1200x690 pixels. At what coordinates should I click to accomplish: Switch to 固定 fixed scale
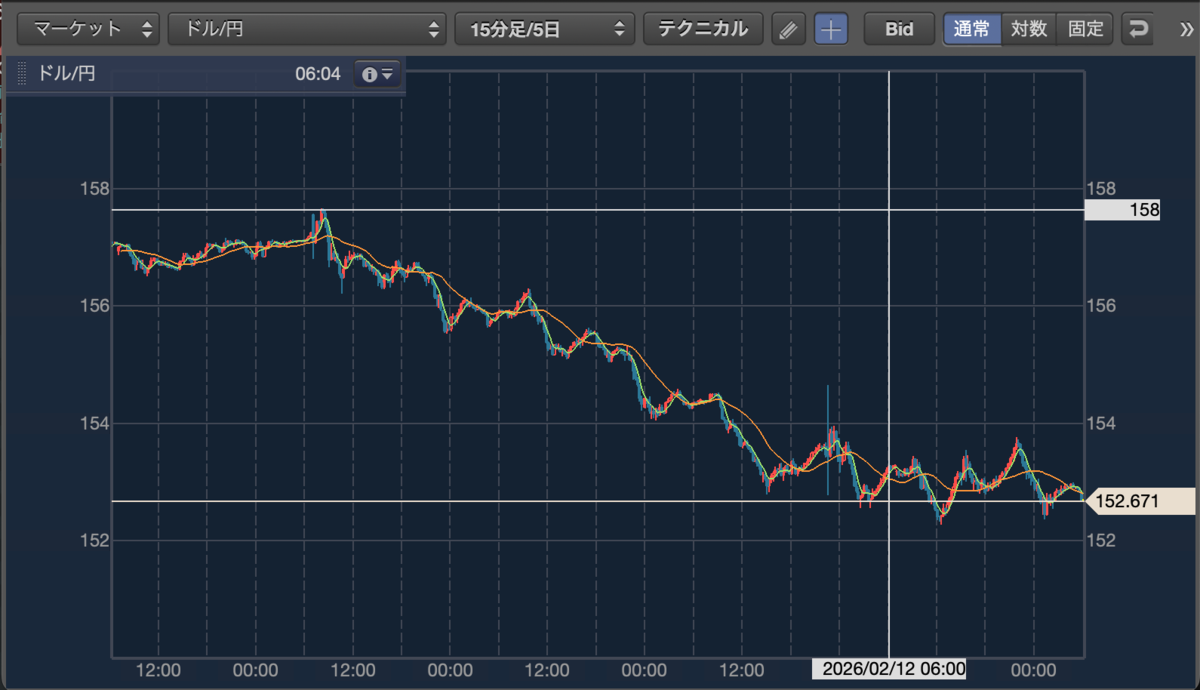(1085, 29)
